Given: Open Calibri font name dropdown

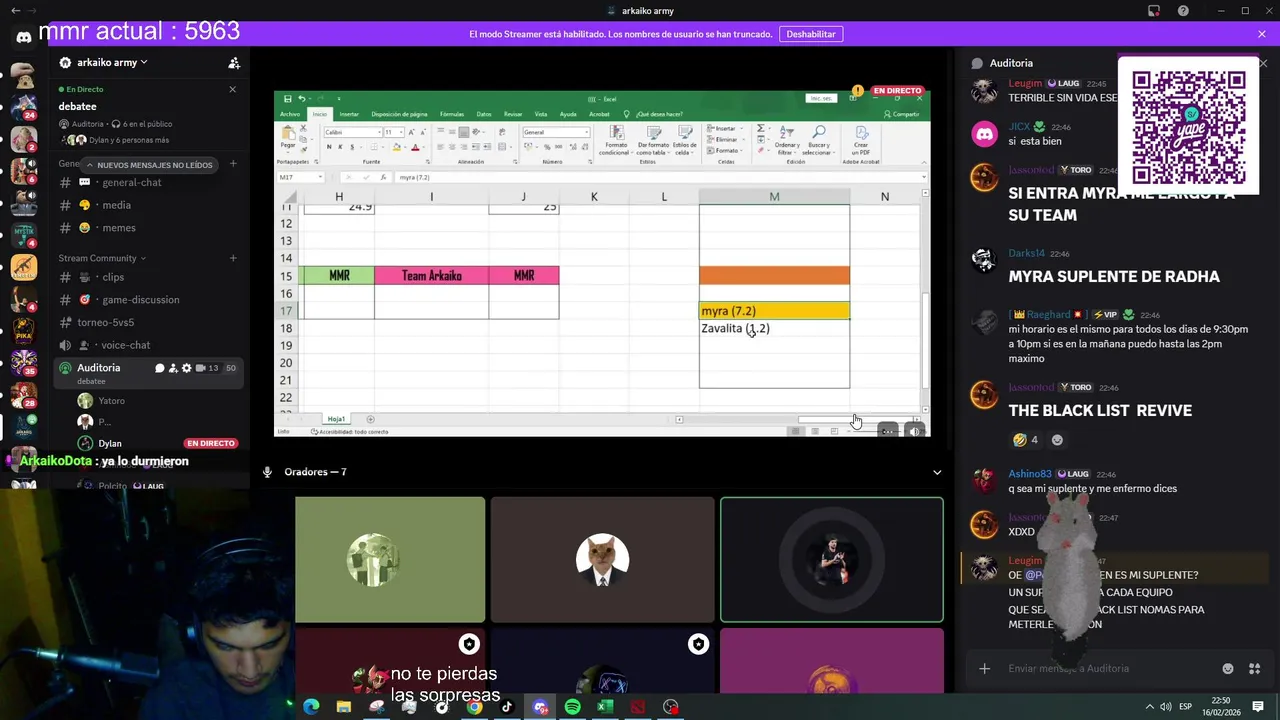Looking at the screenshot, I should tap(380, 132).
